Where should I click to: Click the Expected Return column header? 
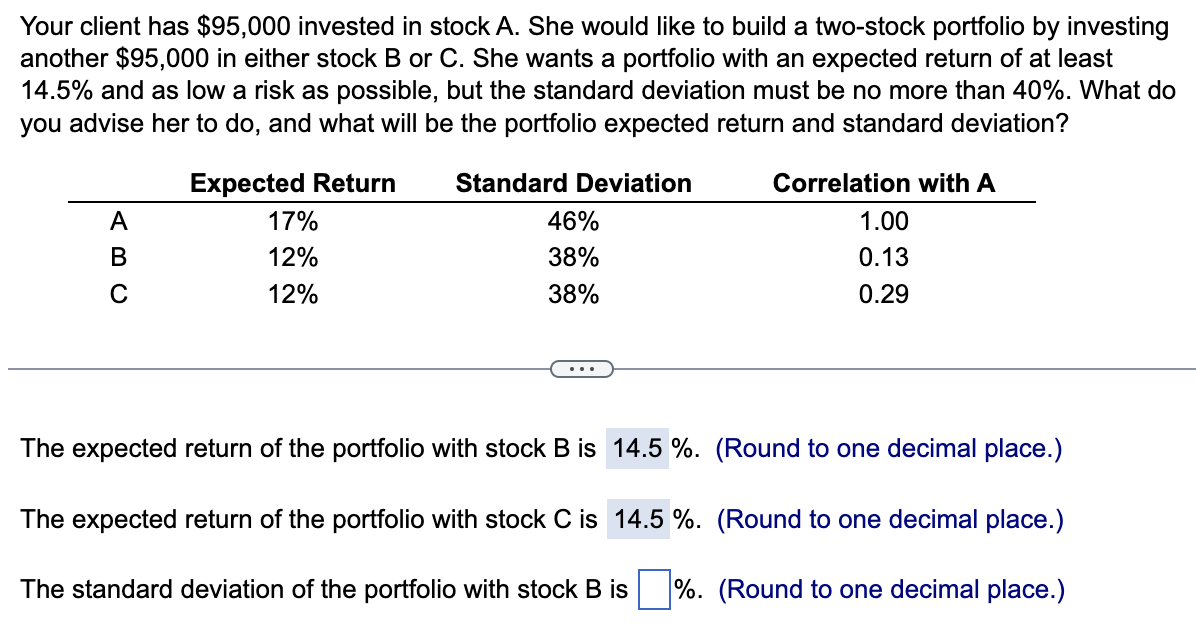tap(293, 183)
